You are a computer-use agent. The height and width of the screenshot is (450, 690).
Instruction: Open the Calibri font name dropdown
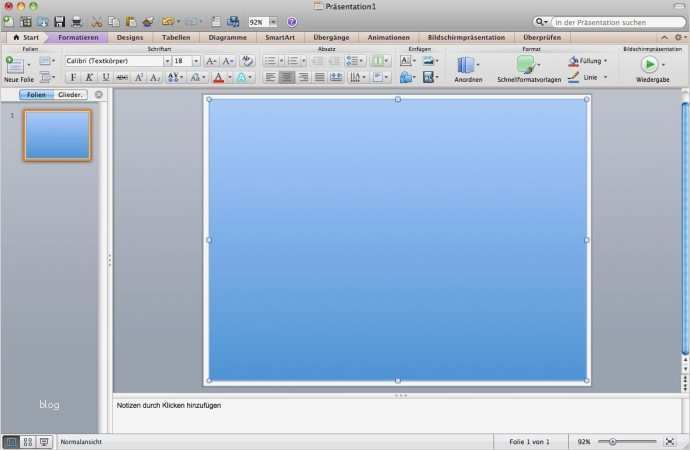pyautogui.click(x=167, y=61)
